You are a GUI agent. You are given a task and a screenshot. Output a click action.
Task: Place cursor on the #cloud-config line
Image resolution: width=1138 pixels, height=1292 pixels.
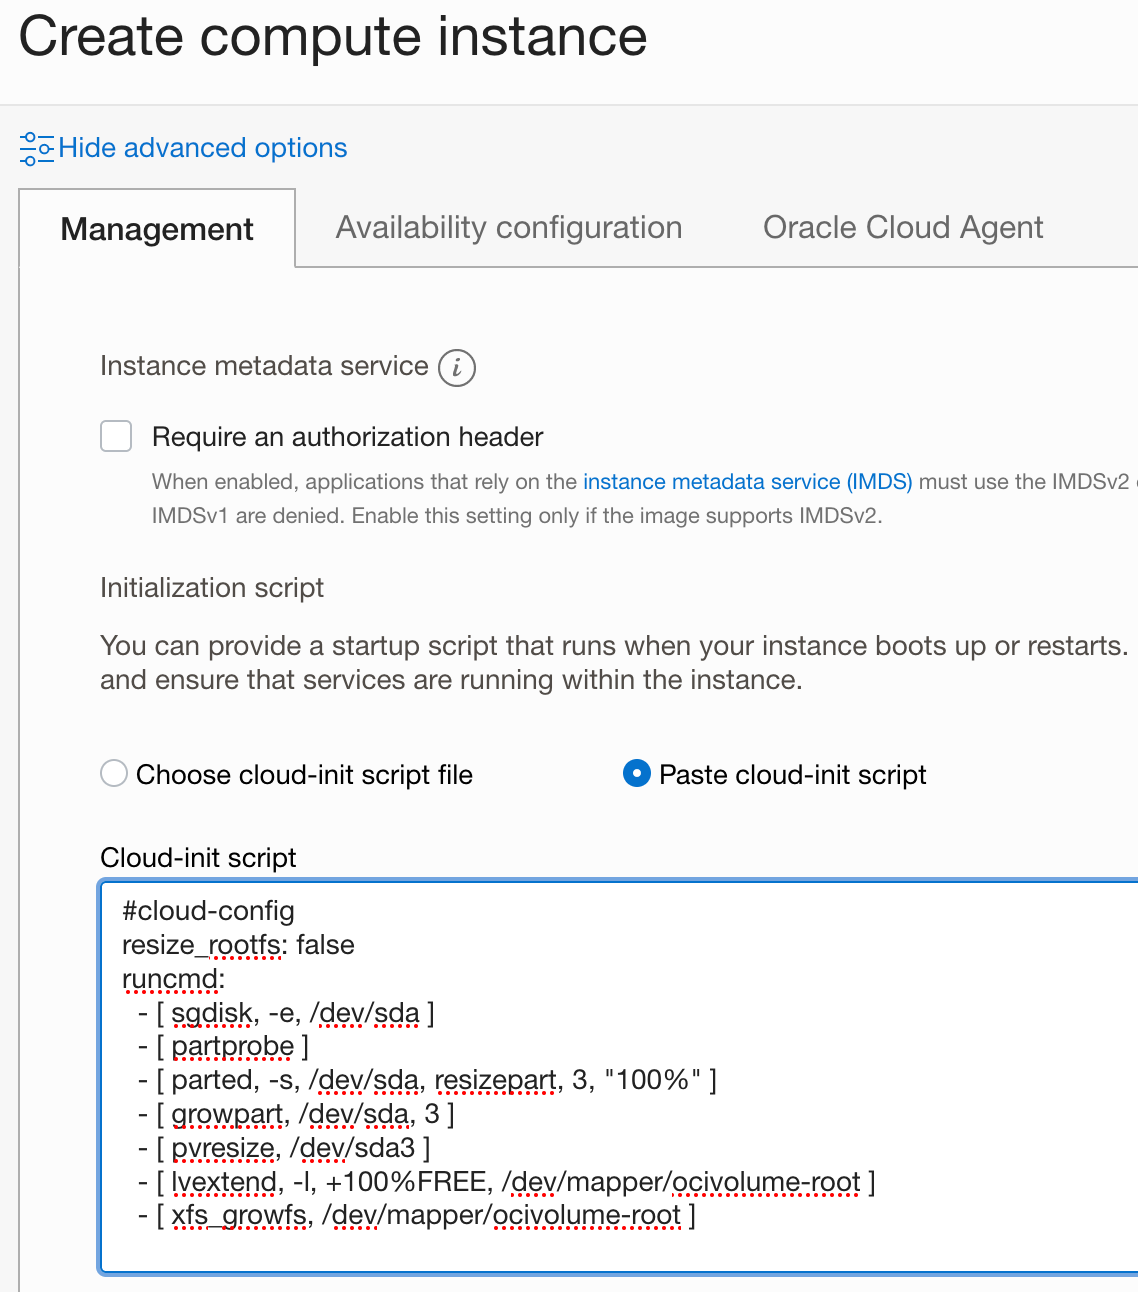click(x=208, y=911)
